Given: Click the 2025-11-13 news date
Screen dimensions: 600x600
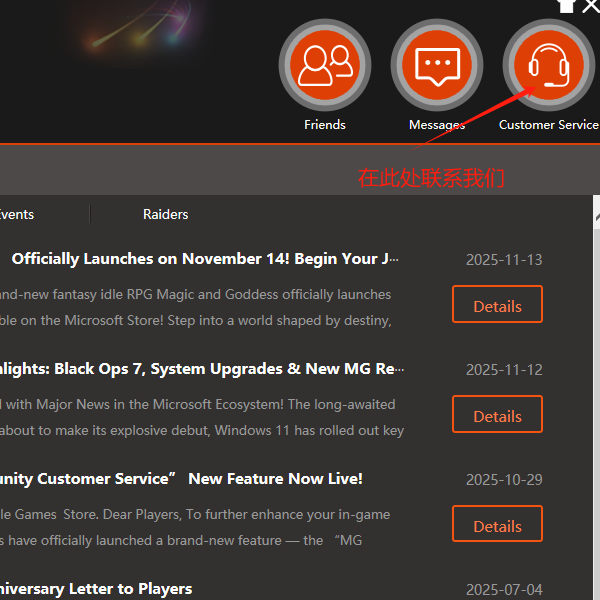Looking at the screenshot, I should pyautogui.click(x=504, y=260).
